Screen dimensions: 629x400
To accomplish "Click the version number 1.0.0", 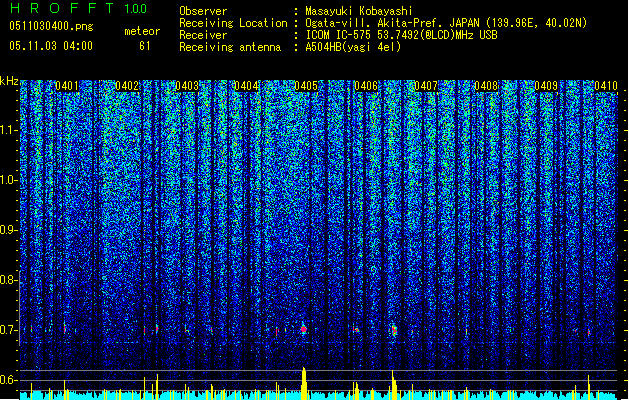I will pos(135,8).
